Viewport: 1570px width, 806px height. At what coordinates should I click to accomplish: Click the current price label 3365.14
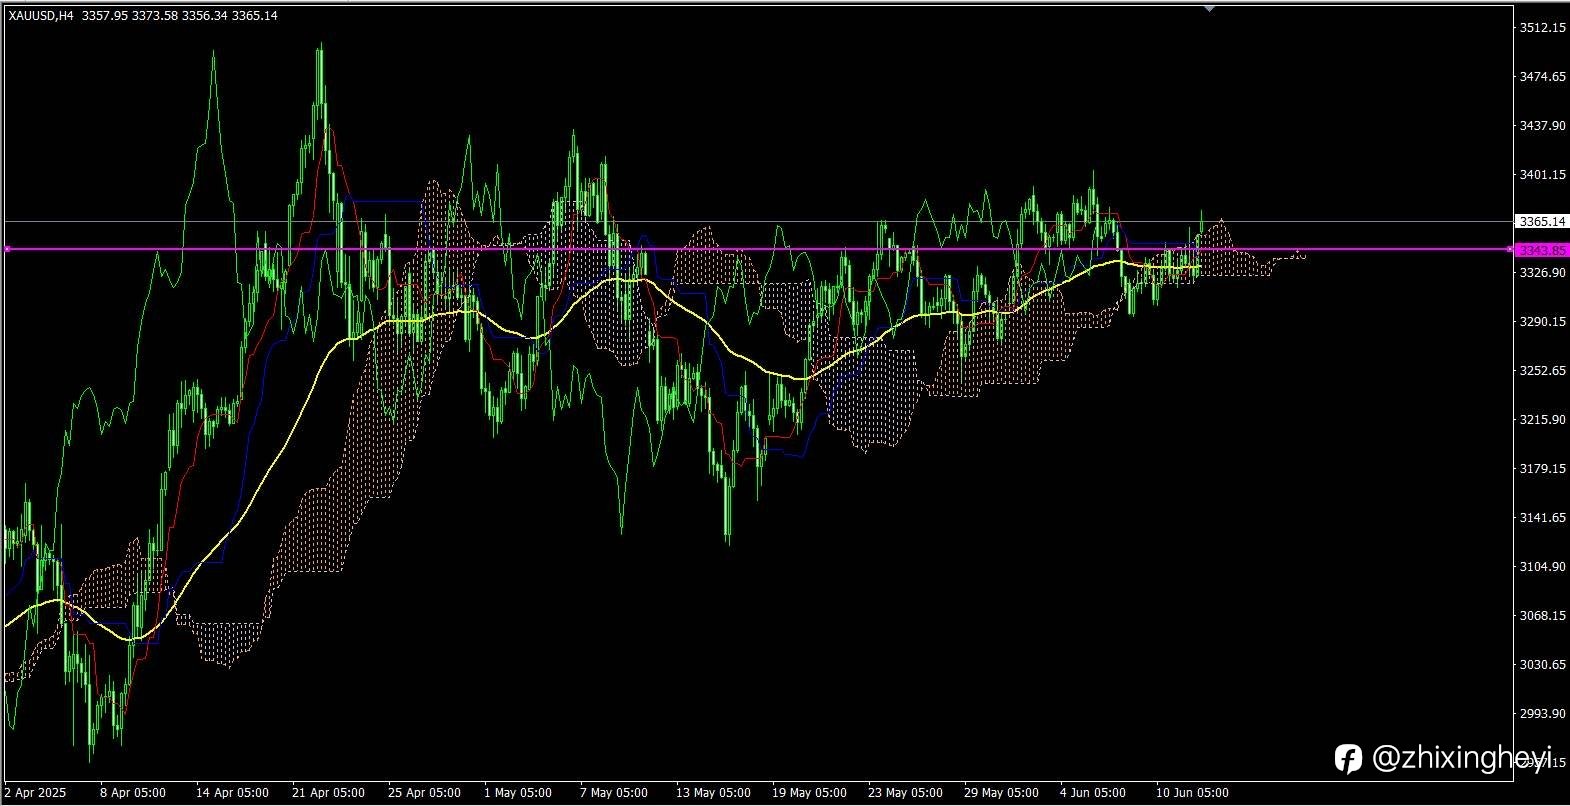(1541, 221)
